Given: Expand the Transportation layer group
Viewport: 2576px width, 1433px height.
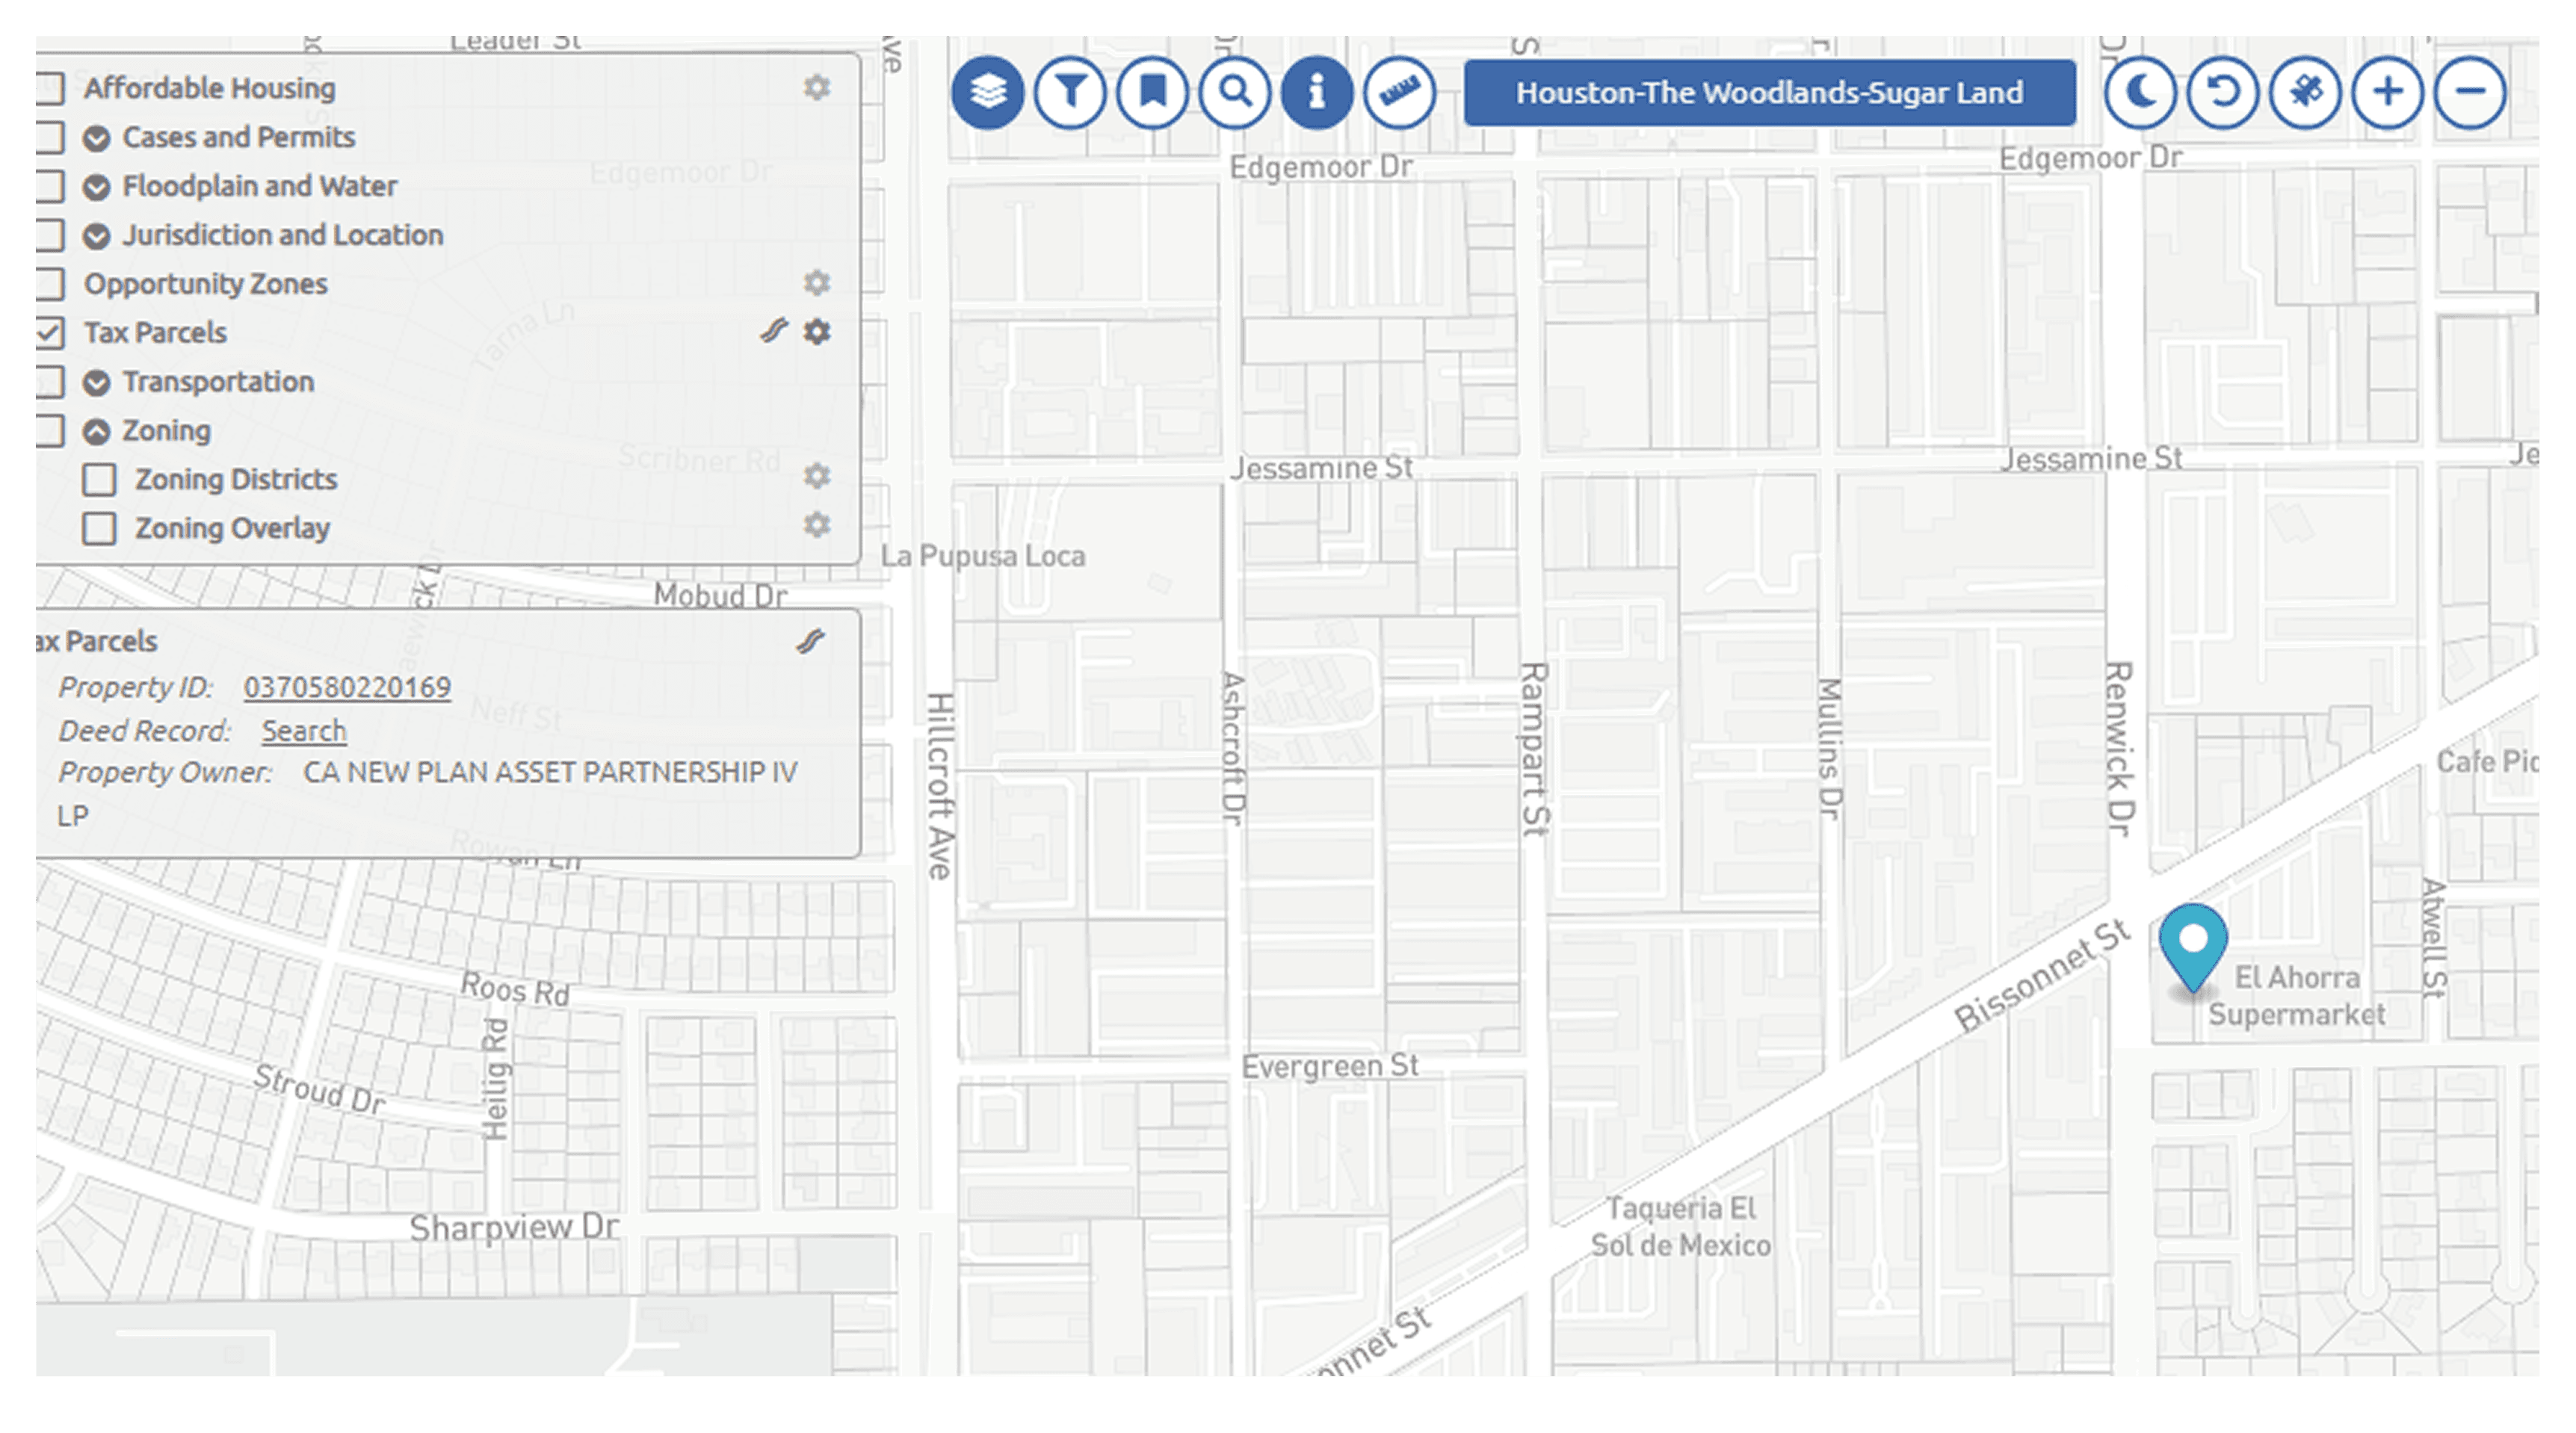Looking at the screenshot, I should pos(97,383).
